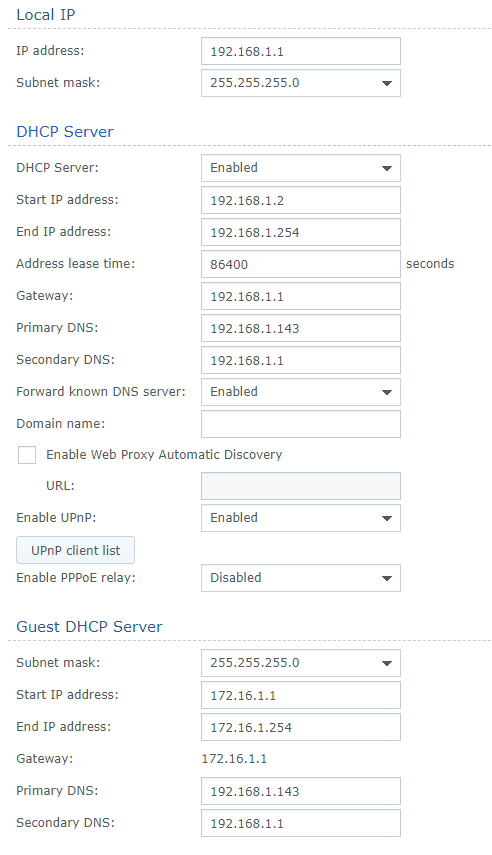Click the DHCP Secondary DNS field
This screenshot has height=855, width=492.
(x=301, y=360)
